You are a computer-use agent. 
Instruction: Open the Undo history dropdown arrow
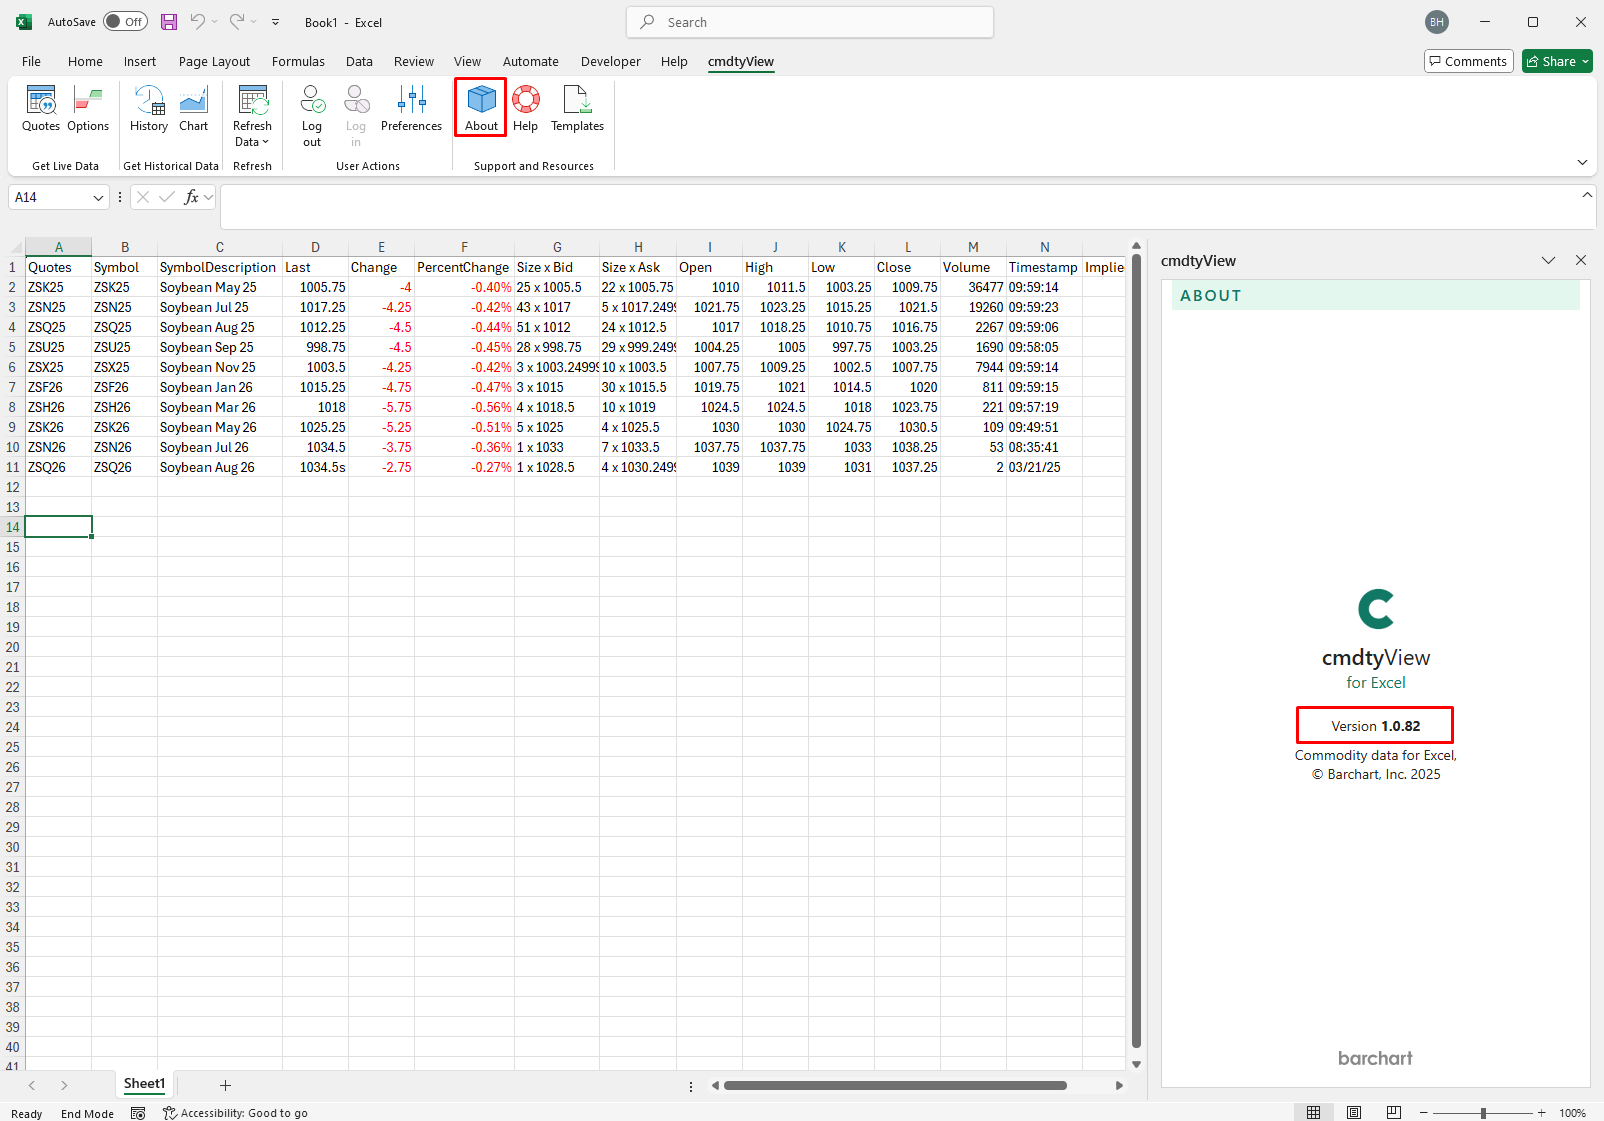214,22
